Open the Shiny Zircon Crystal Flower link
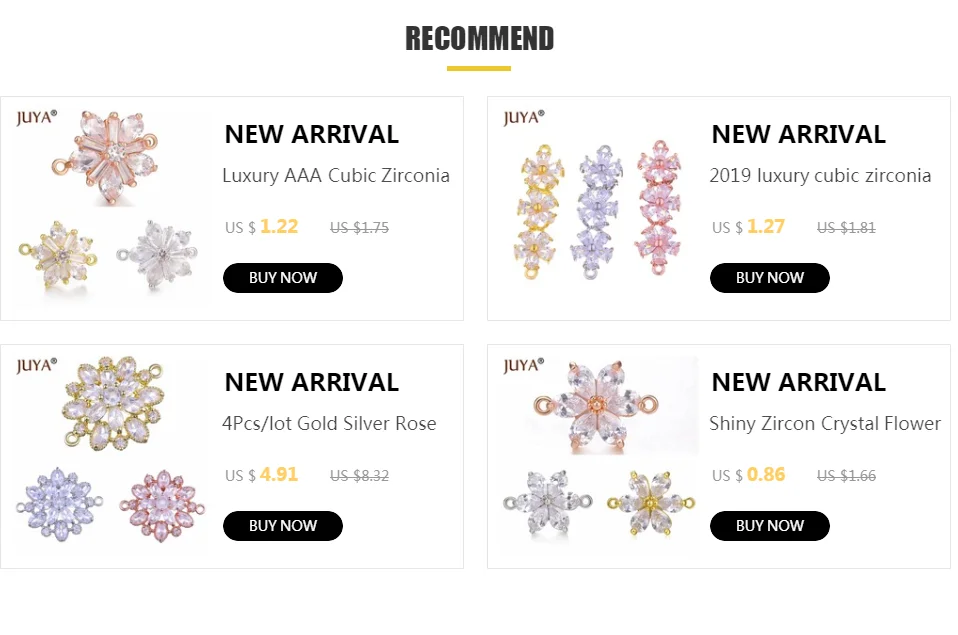958x635 pixels. (824, 424)
